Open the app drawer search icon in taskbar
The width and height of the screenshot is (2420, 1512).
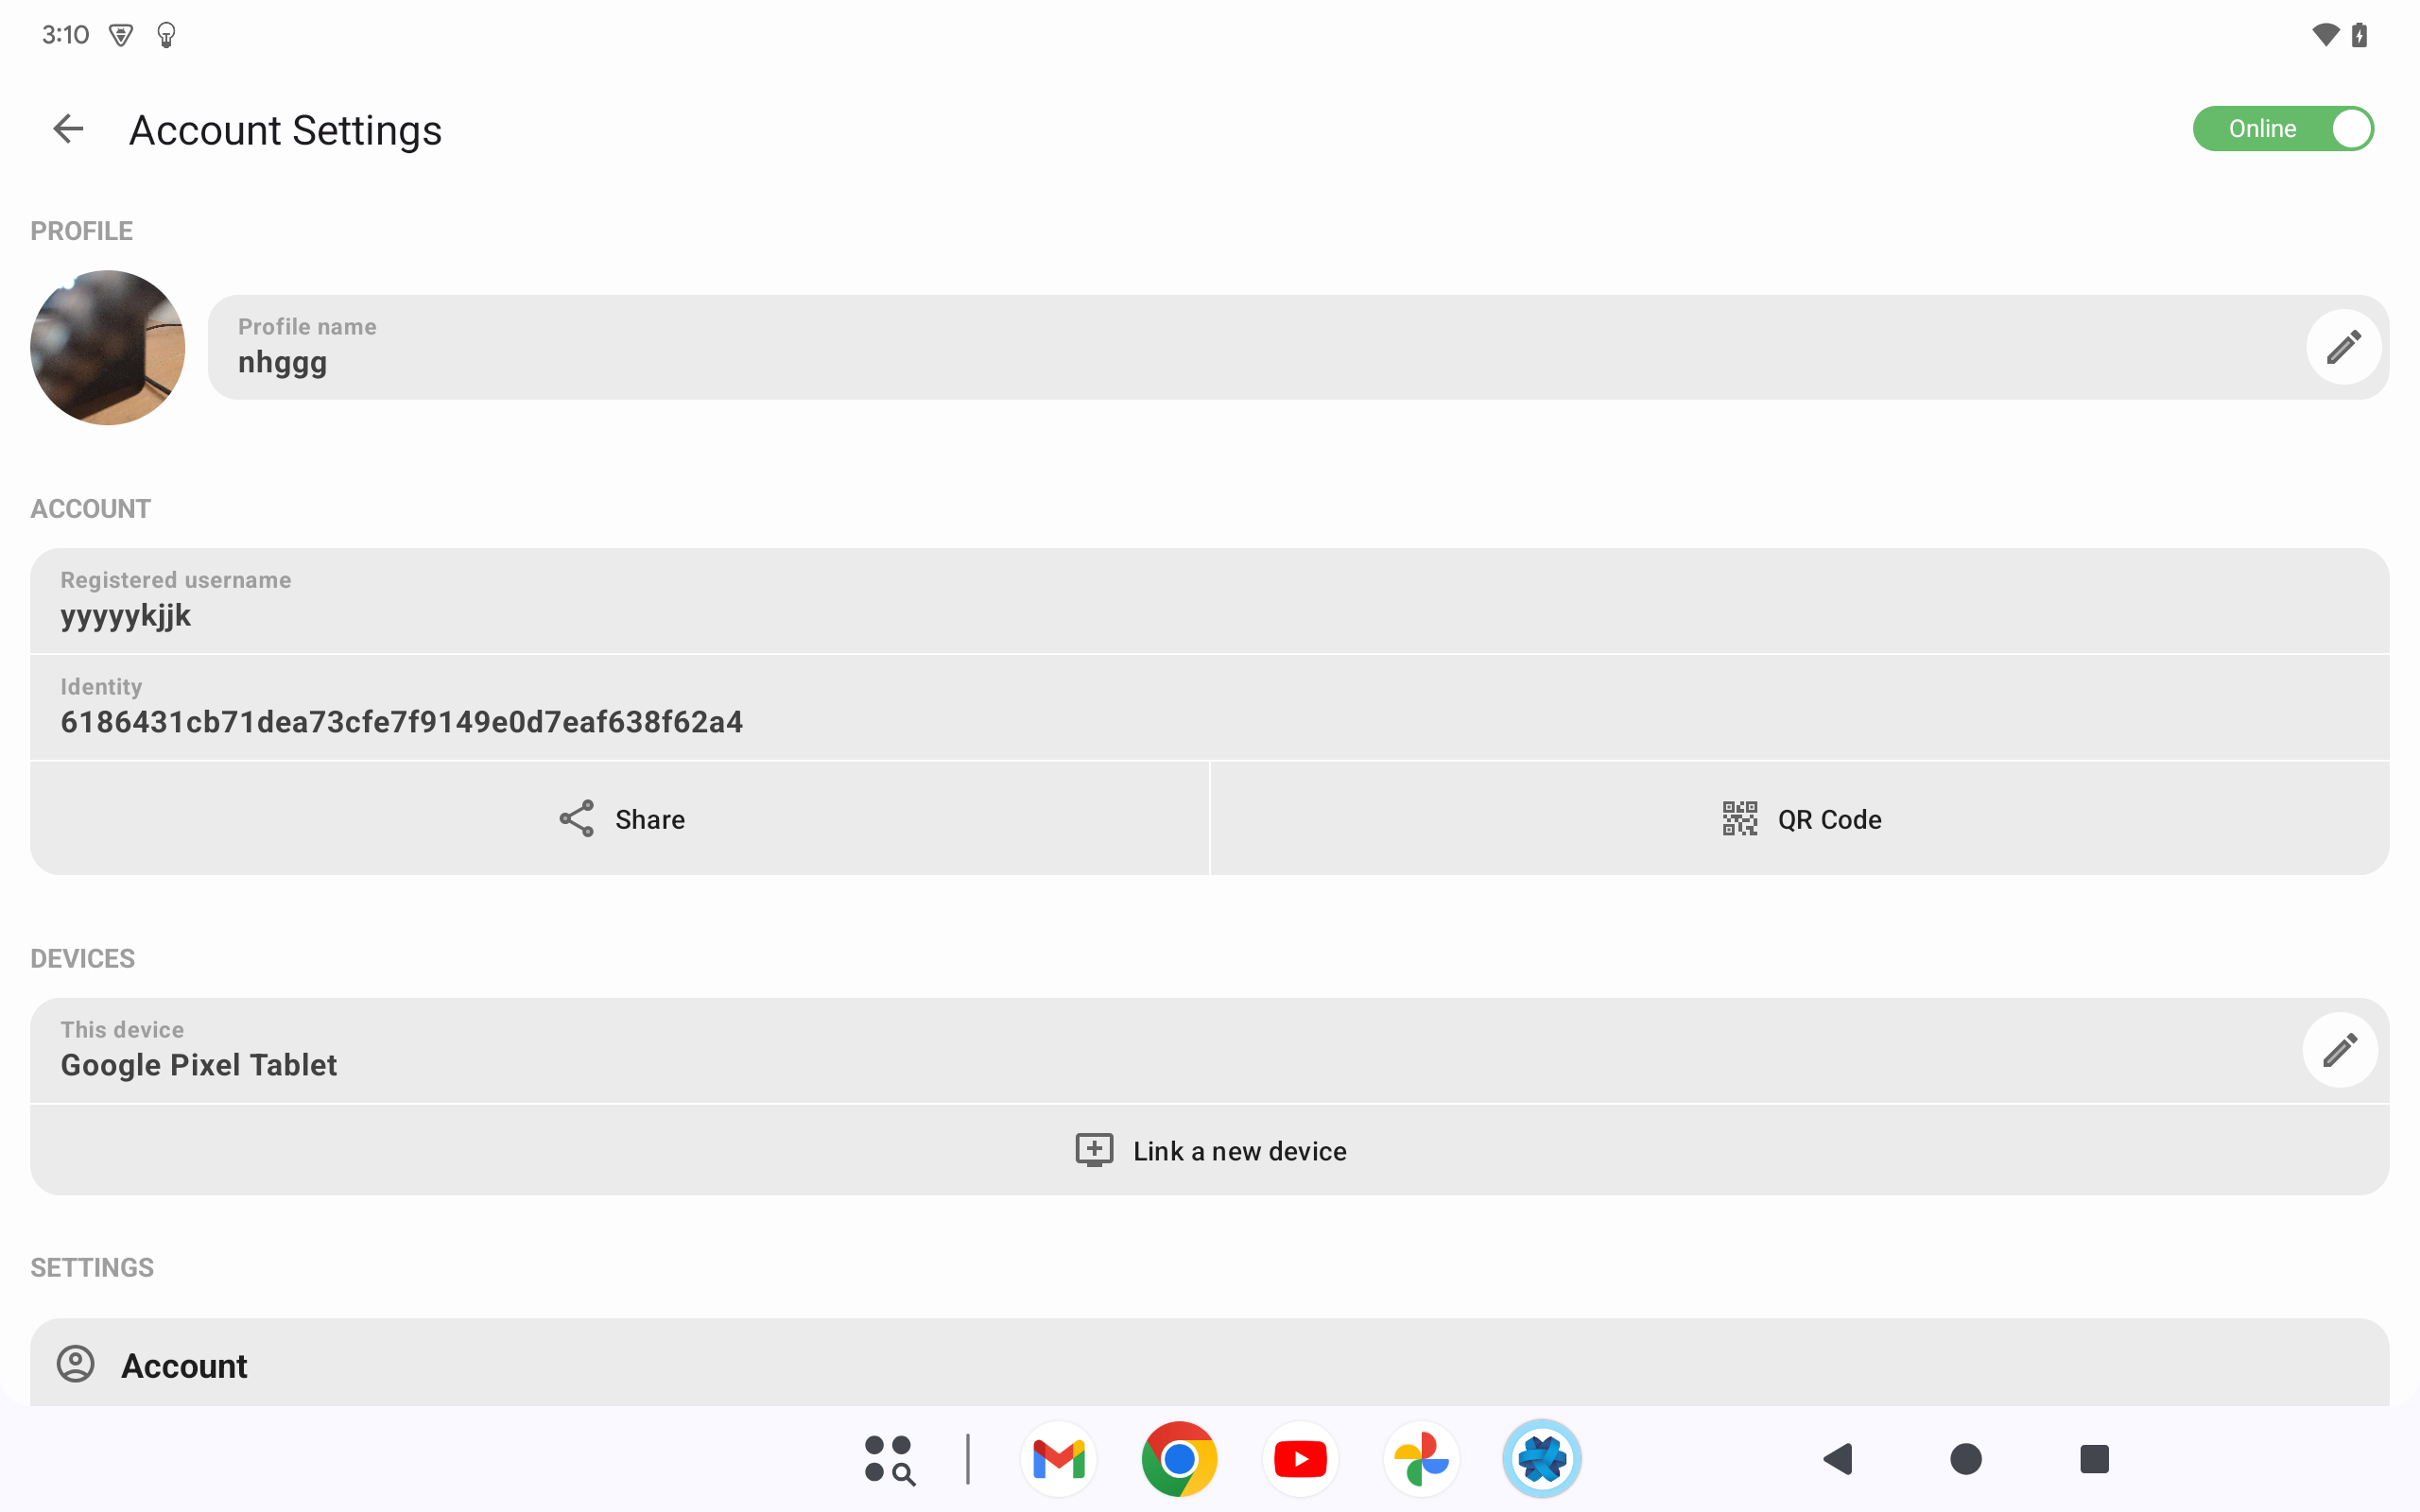pos(889,1459)
